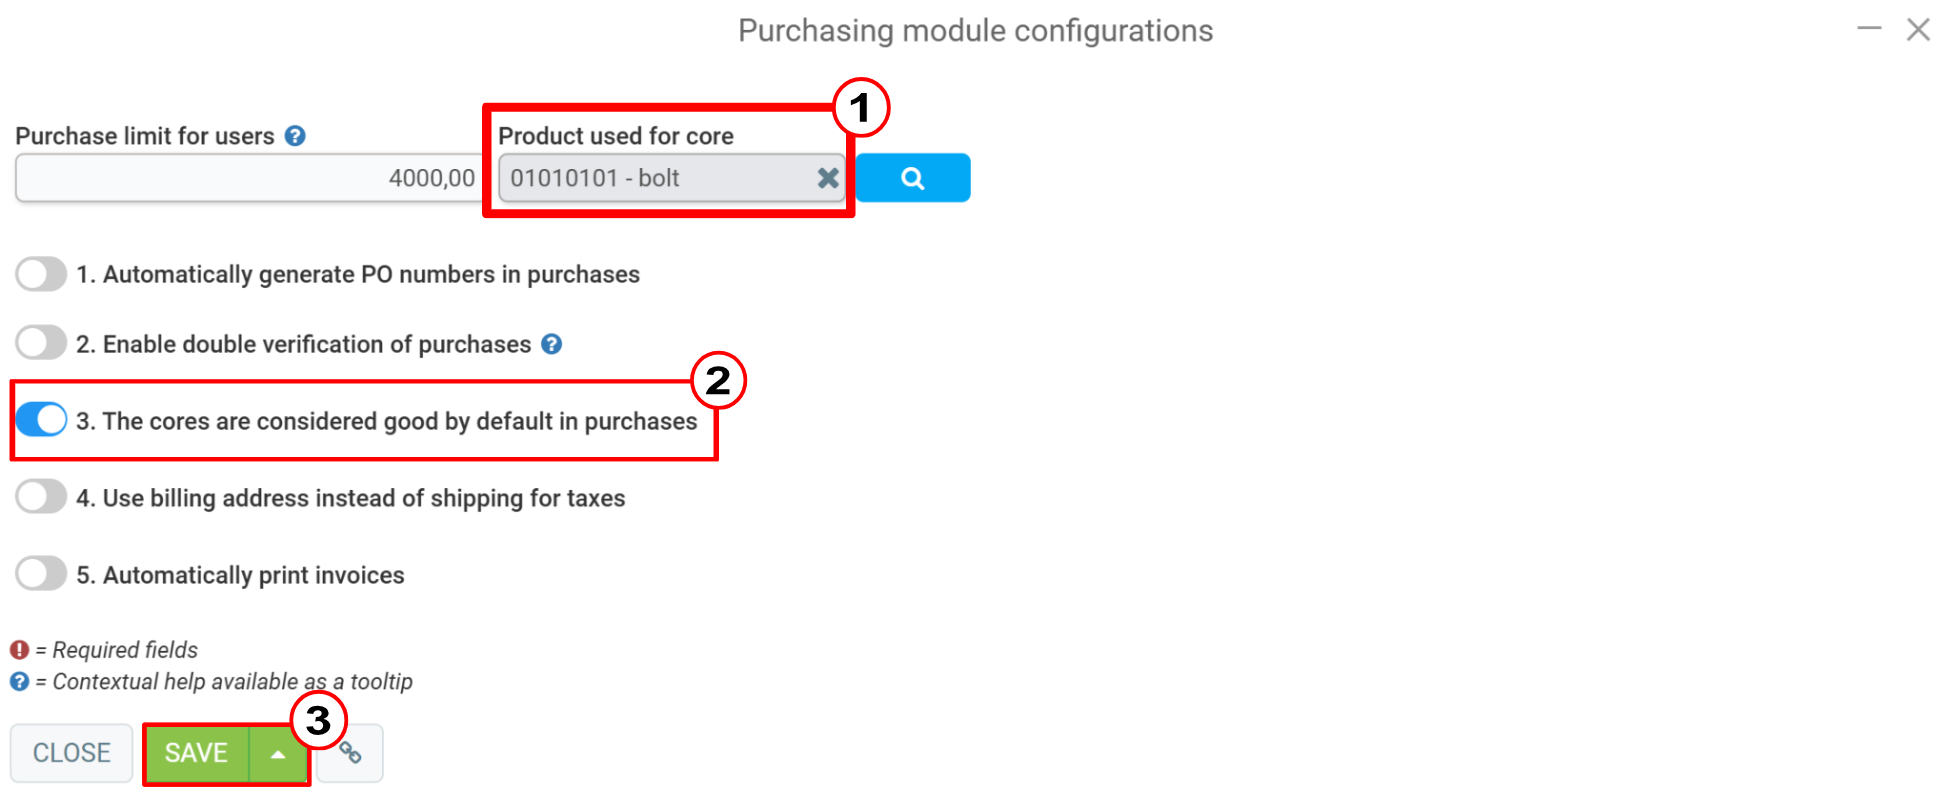This screenshot has height=792, width=1945.
Task: Click the CLOSE button
Action: point(70,753)
